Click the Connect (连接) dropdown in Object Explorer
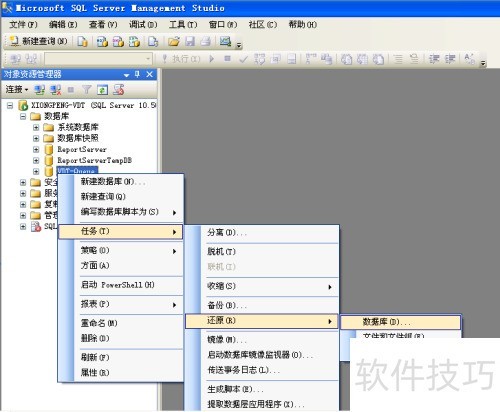This screenshot has width=500, height=412. 17,89
